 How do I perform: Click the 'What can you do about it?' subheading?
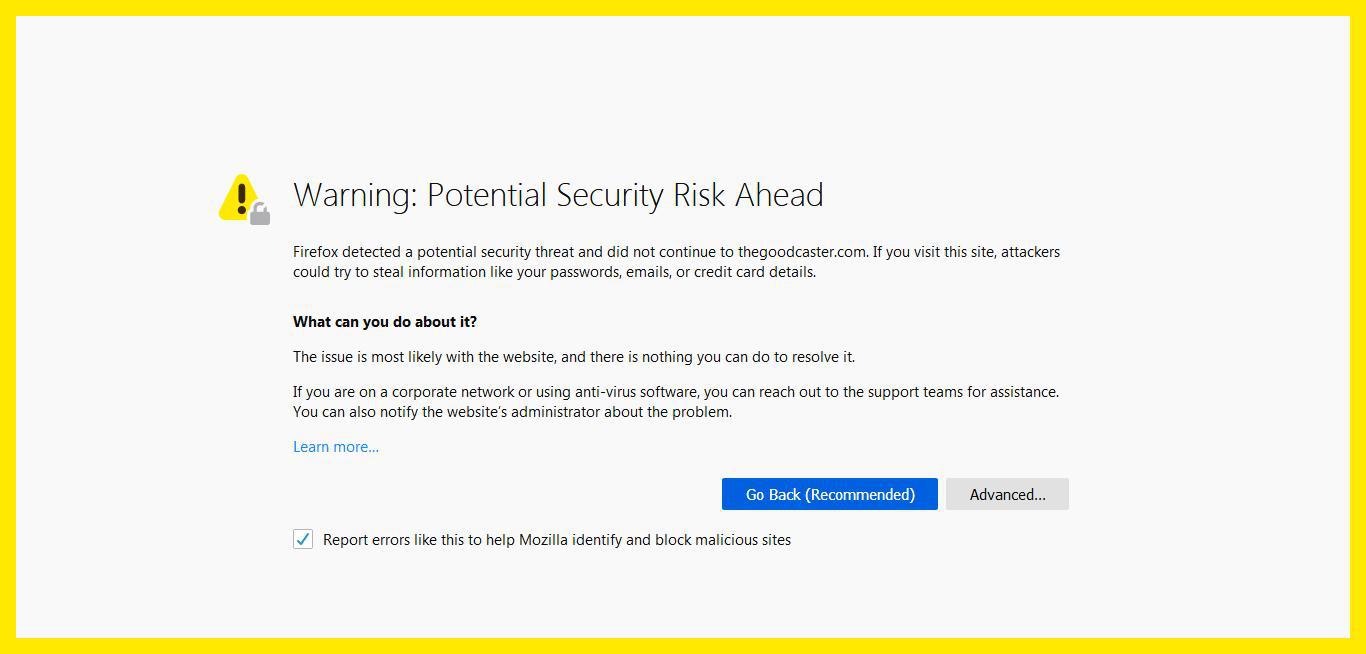pyautogui.click(x=385, y=322)
